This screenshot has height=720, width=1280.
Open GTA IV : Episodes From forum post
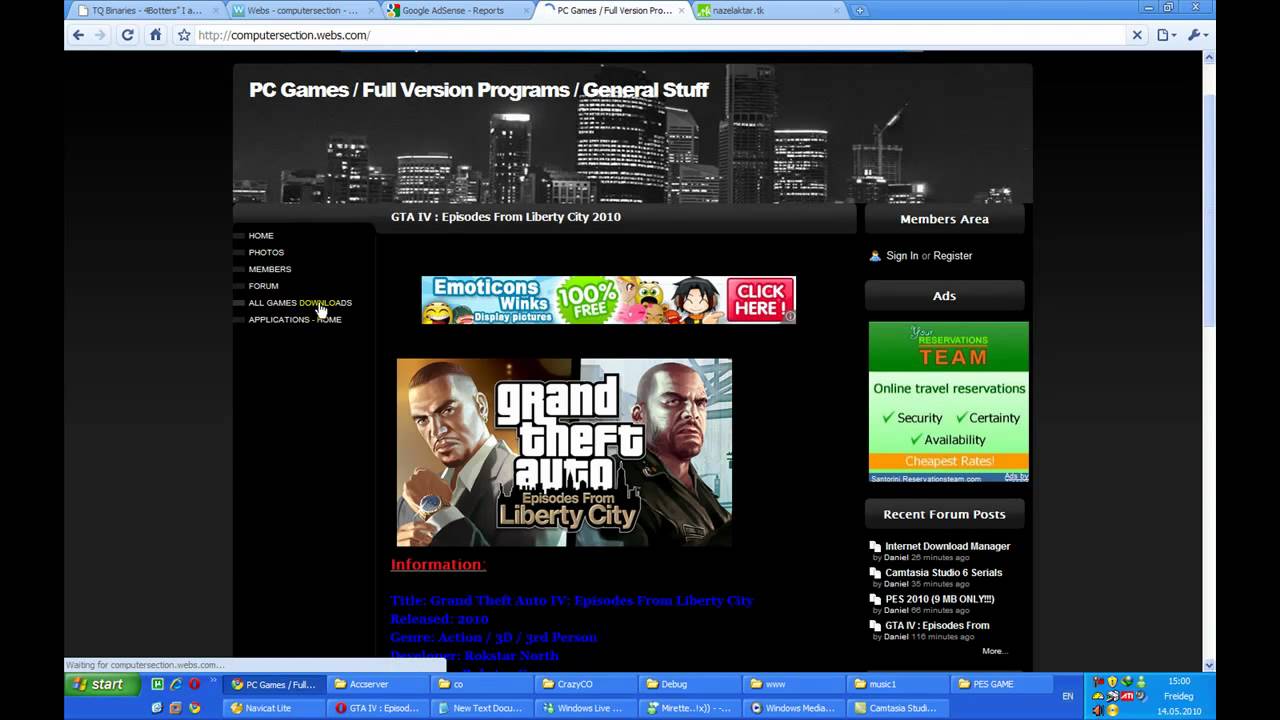[x=937, y=626]
